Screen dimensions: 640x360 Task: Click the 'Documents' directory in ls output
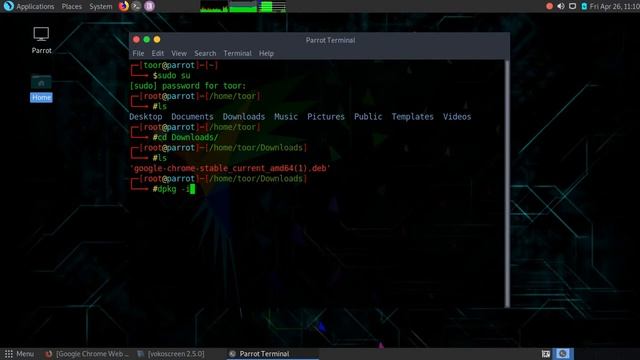click(192, 117)
